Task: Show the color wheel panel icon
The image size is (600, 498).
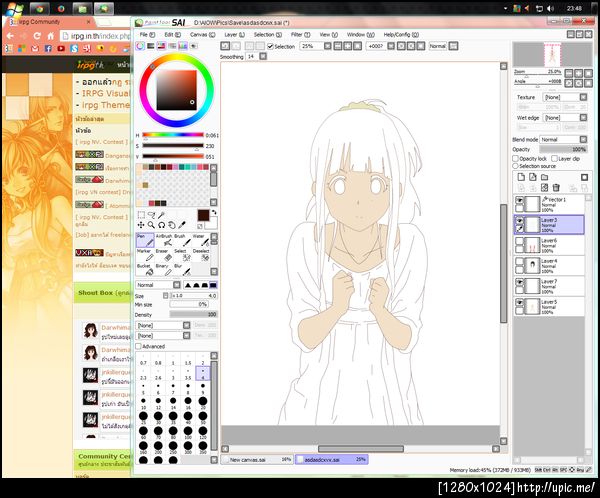Action: point(140,46)
